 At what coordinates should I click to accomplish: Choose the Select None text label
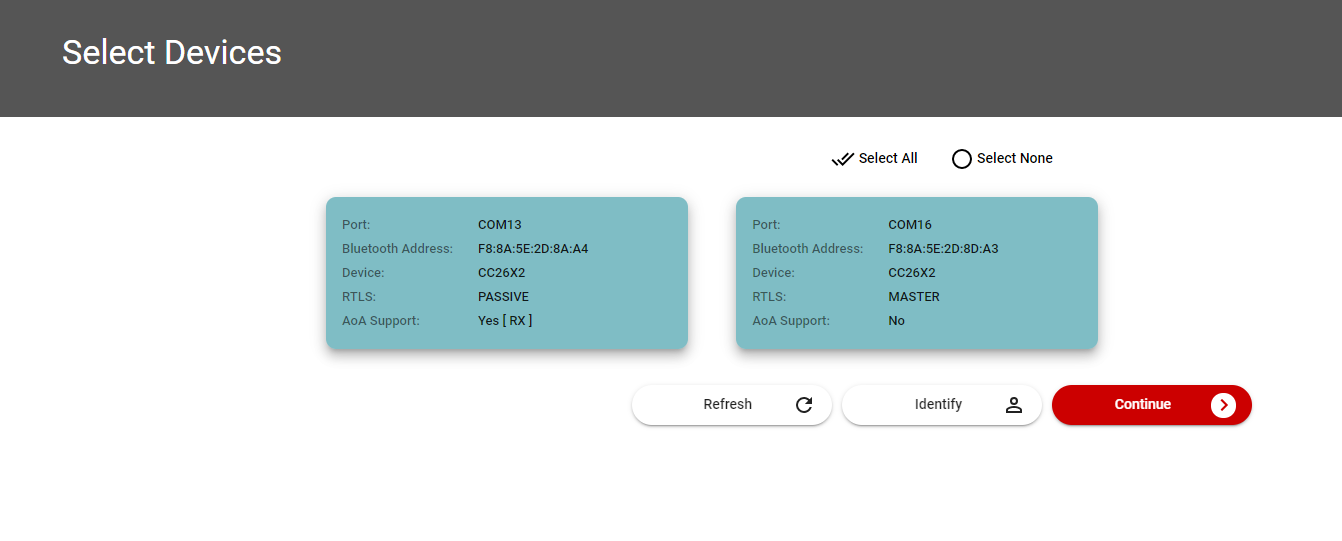1014,158
